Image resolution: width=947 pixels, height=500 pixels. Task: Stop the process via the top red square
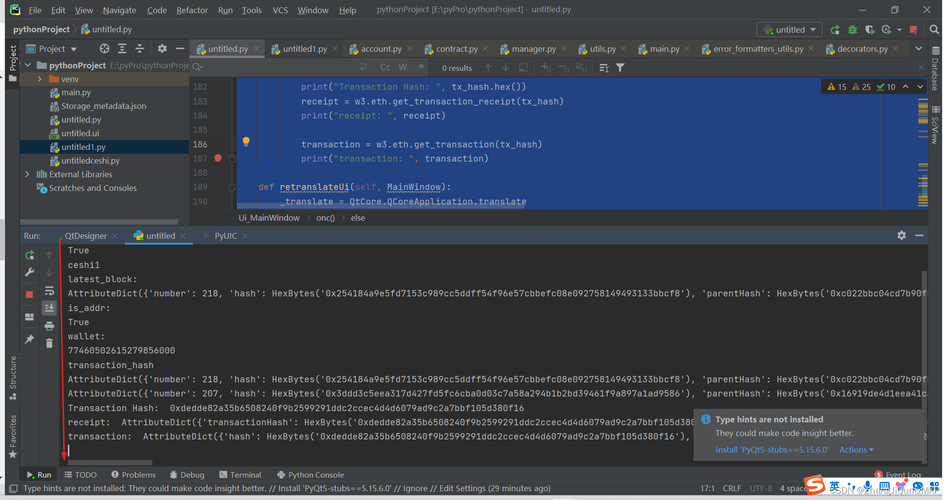coord(913,30)
